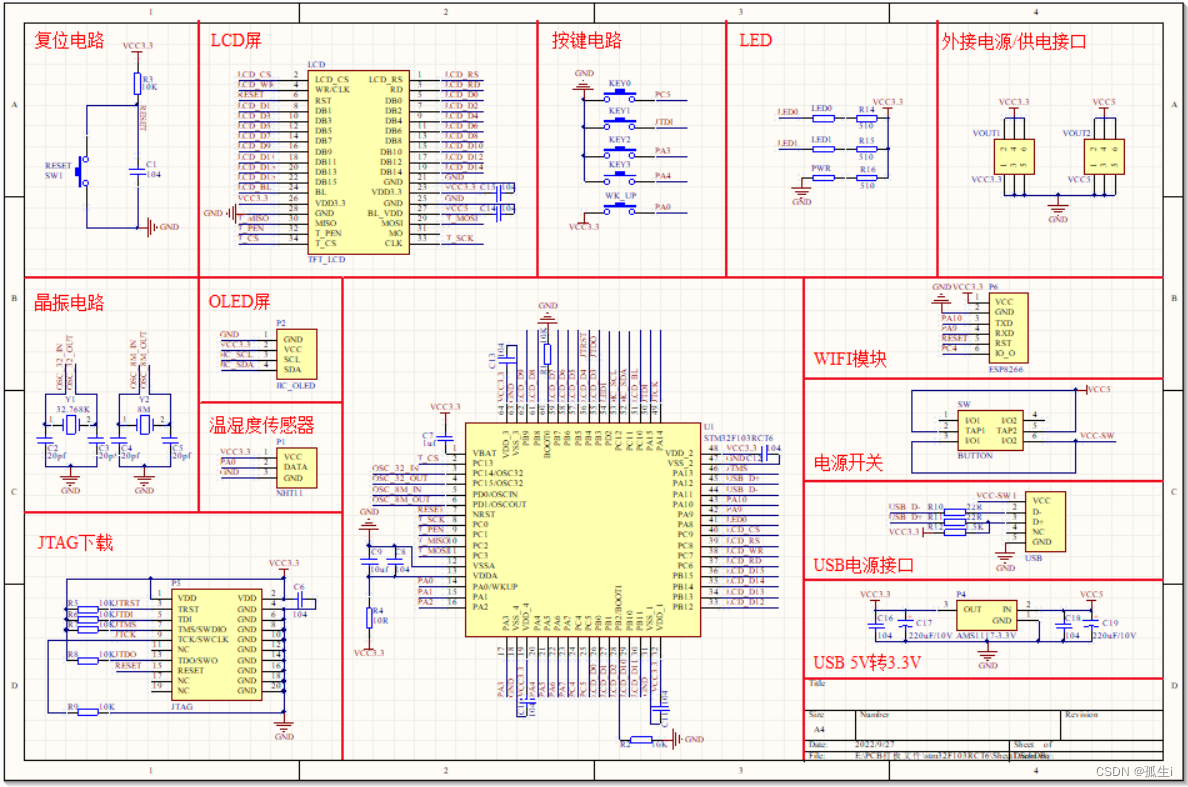Select the R3 10K pull-up resistor
1188x787 pixels.
point(137,84)
